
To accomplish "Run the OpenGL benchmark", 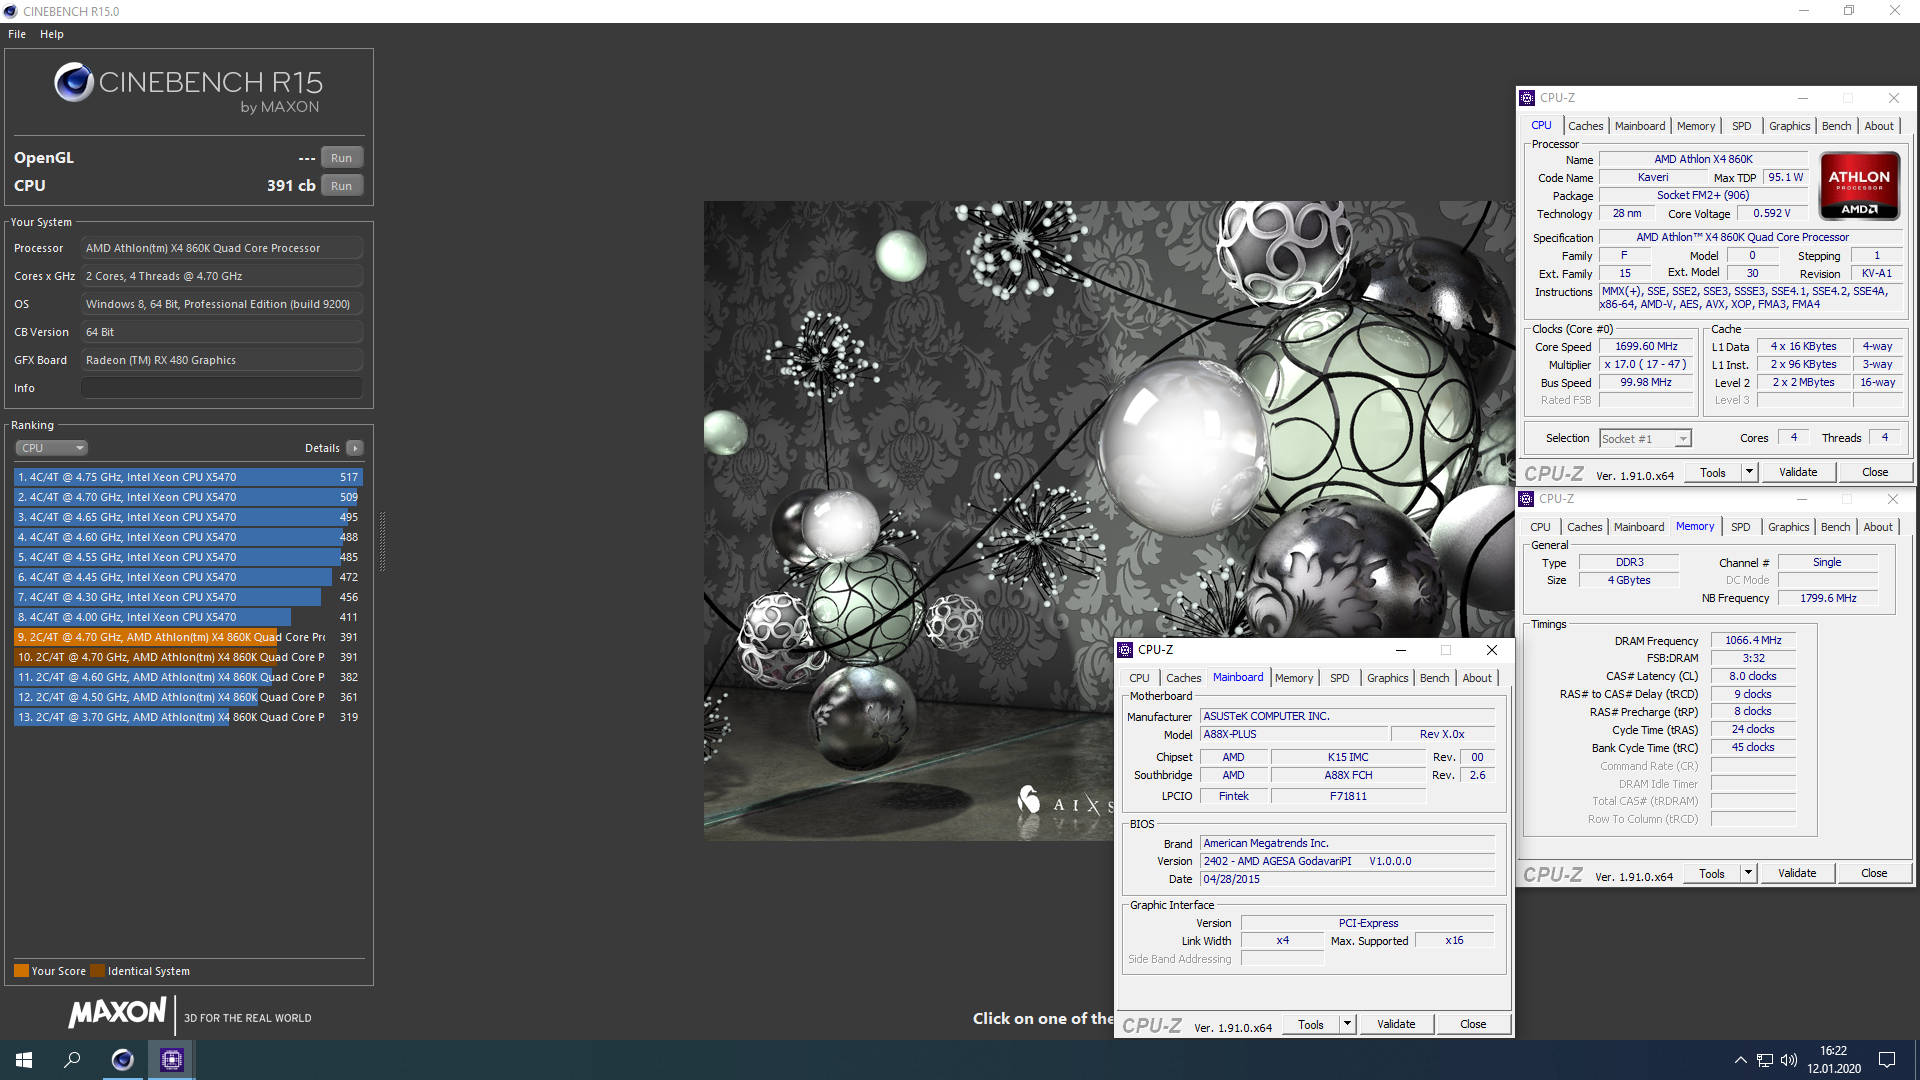I will coord(341,158).
